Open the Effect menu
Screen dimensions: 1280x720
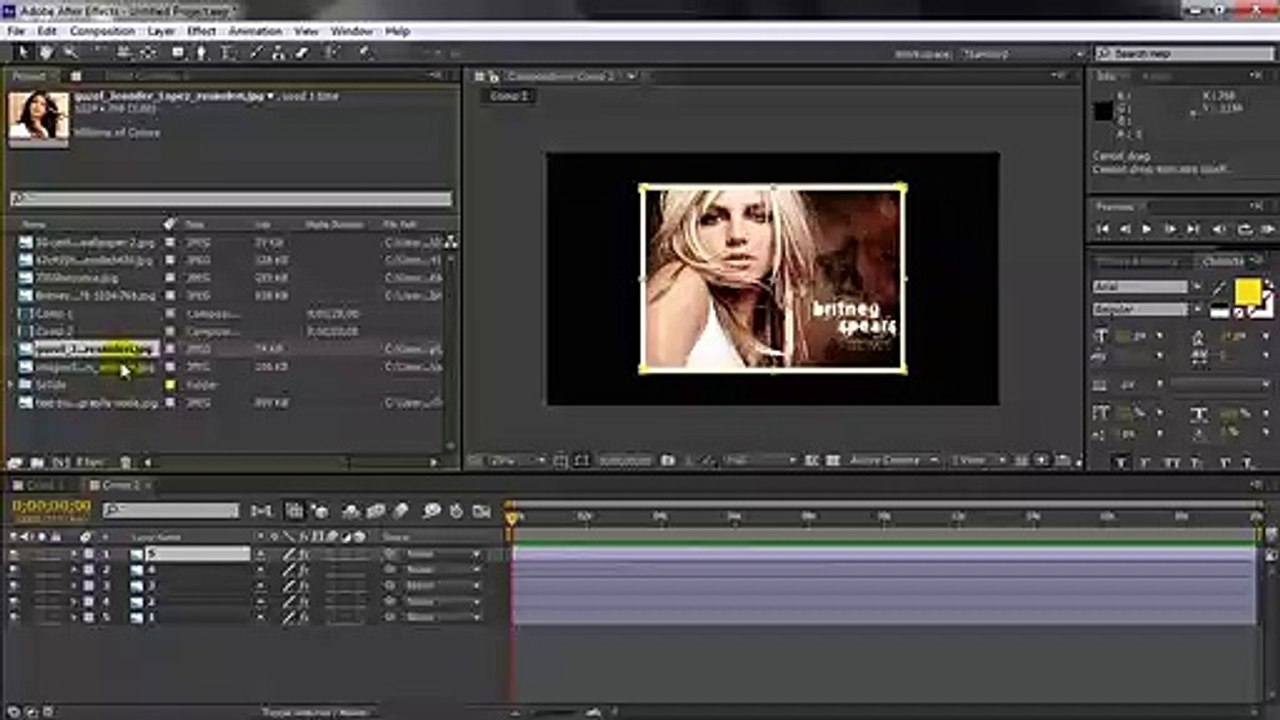click(201, 31)
